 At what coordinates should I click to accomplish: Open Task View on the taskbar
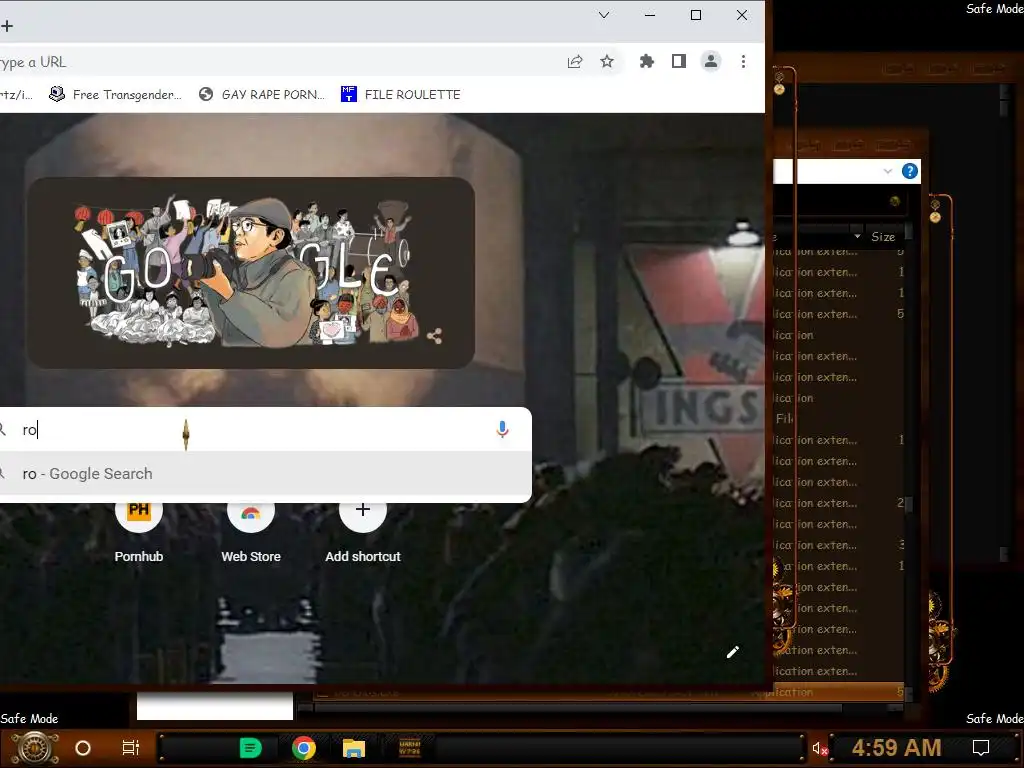[x=131, y=748]
